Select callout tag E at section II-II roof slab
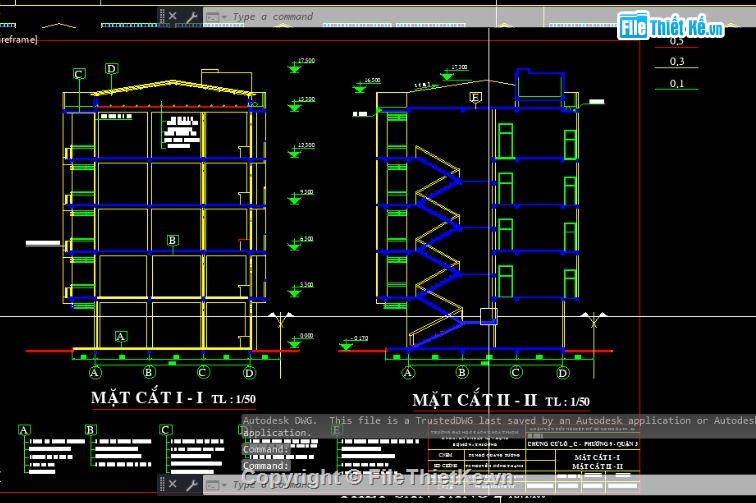Screen dimensions: 756x503 click(x=475, y=98)
